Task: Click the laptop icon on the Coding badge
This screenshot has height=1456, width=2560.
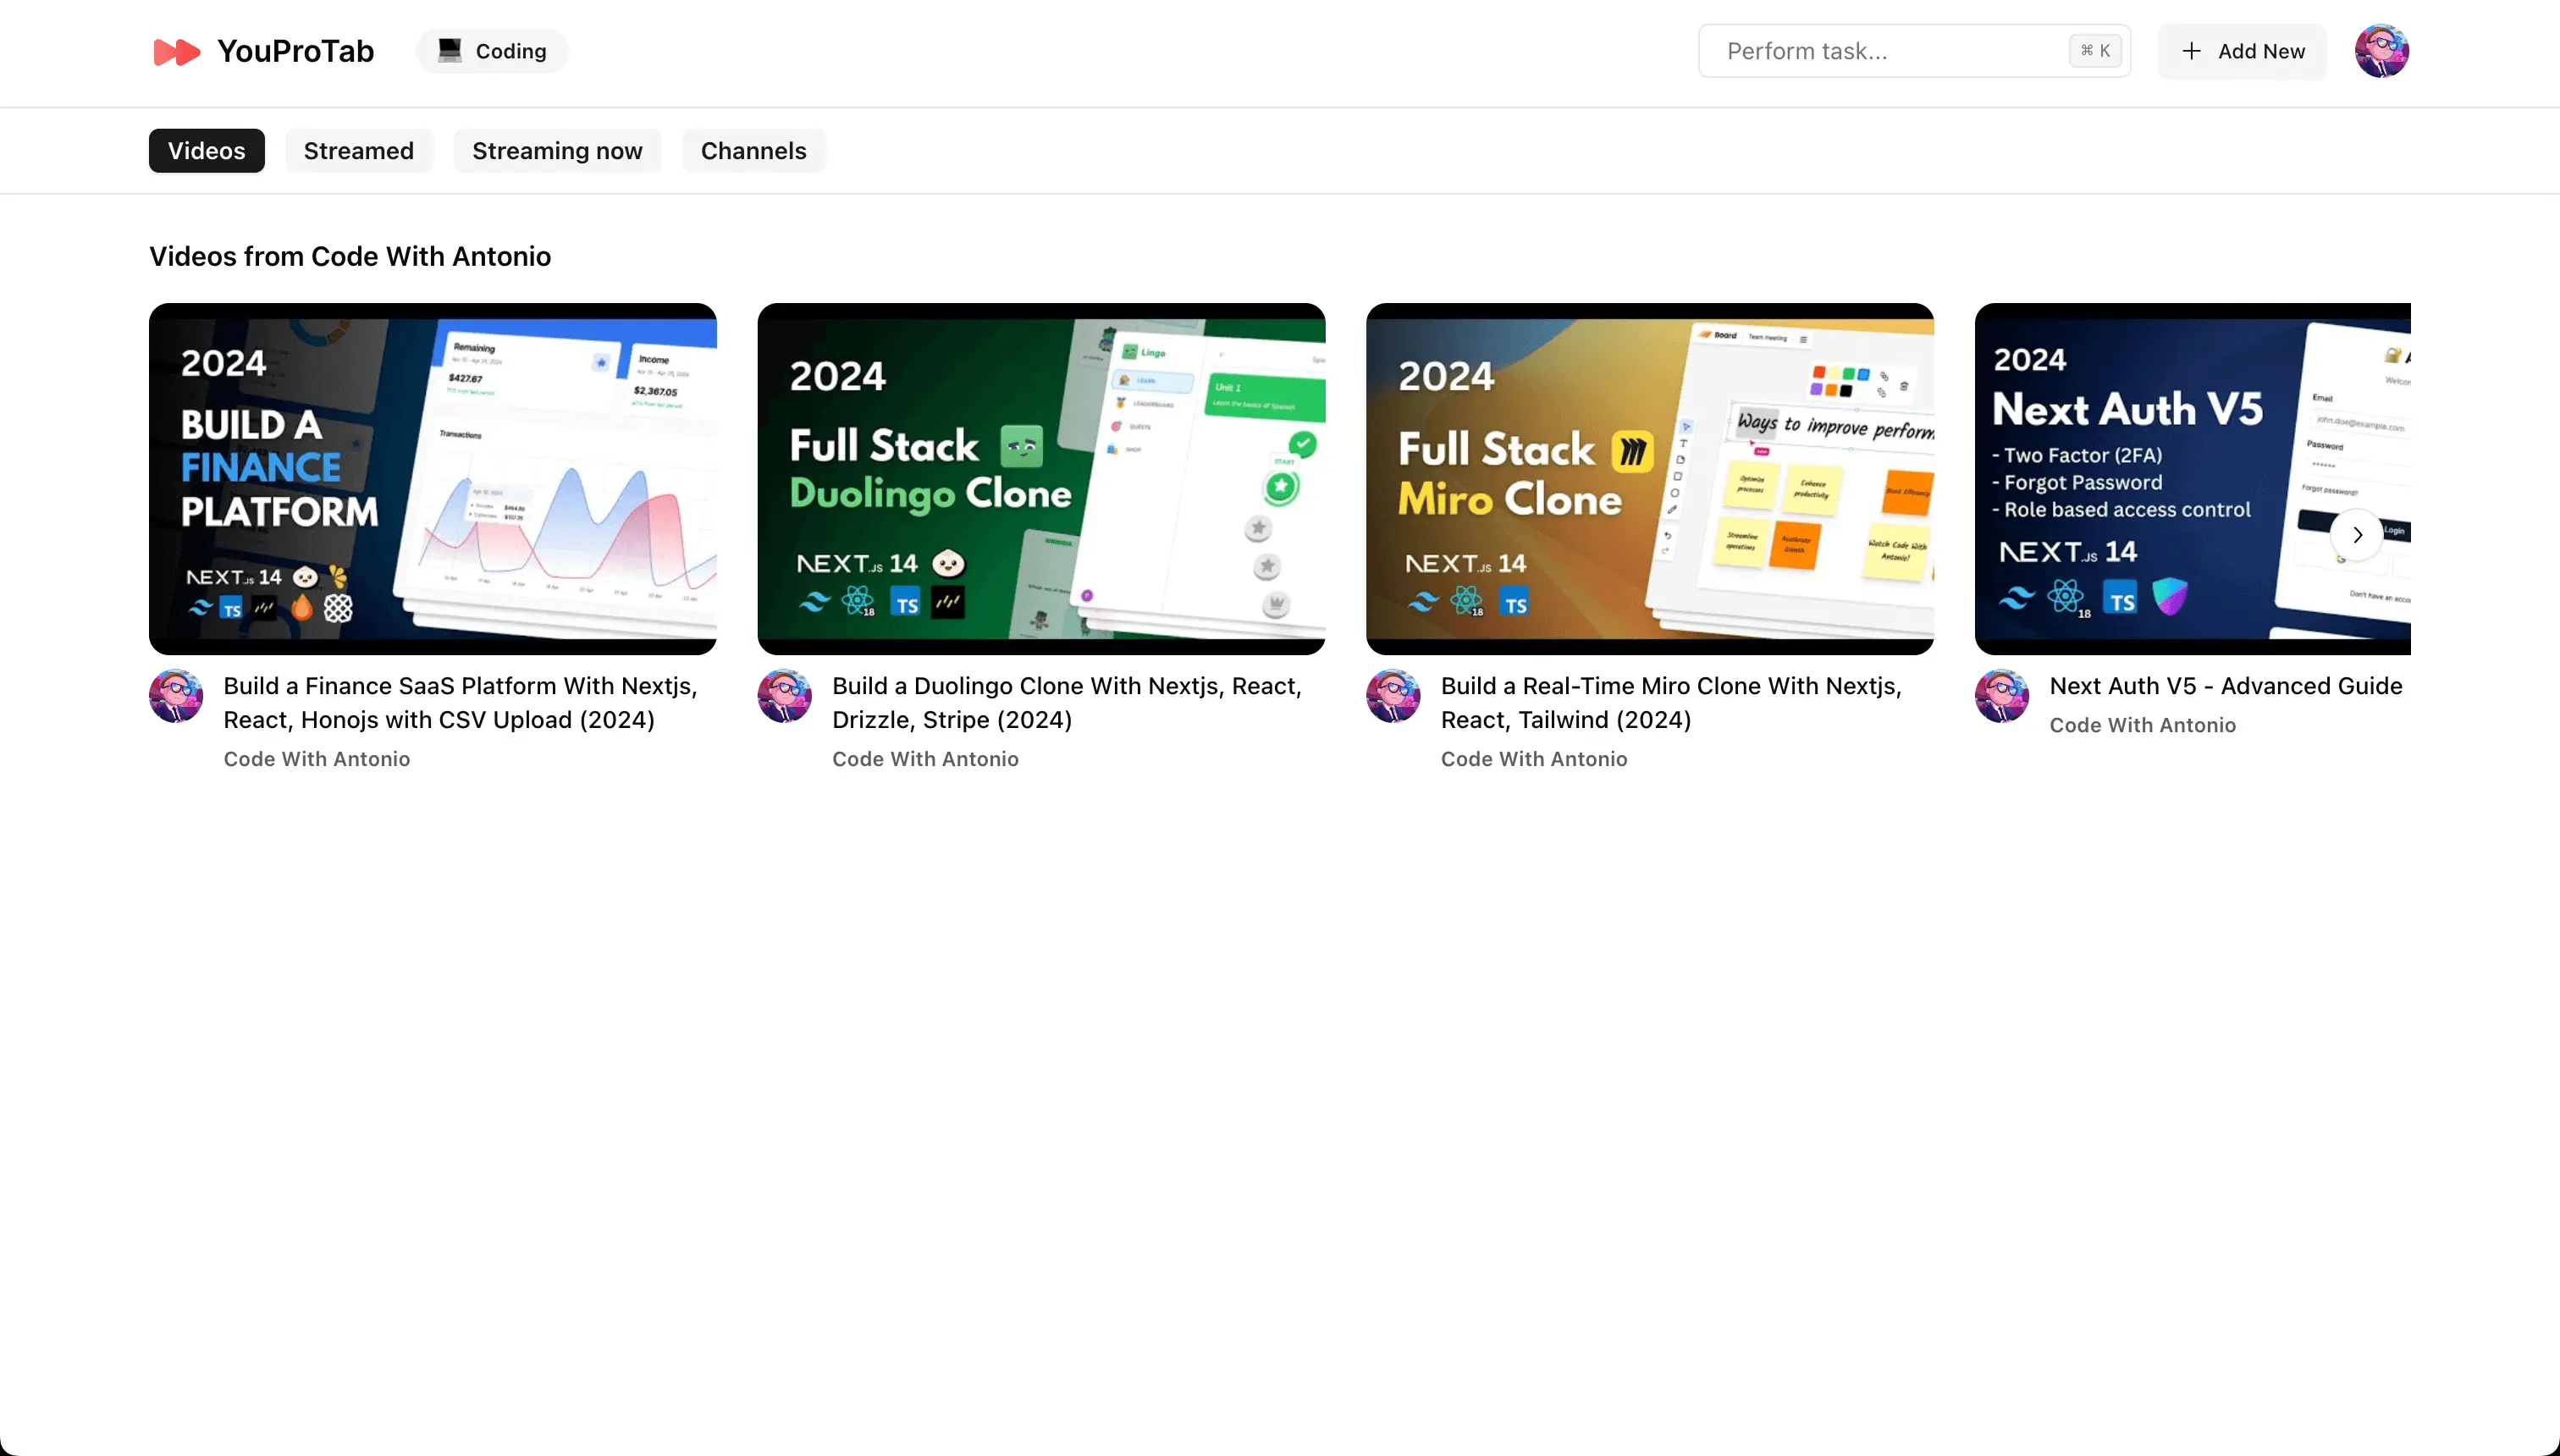Action: [452, 50]
